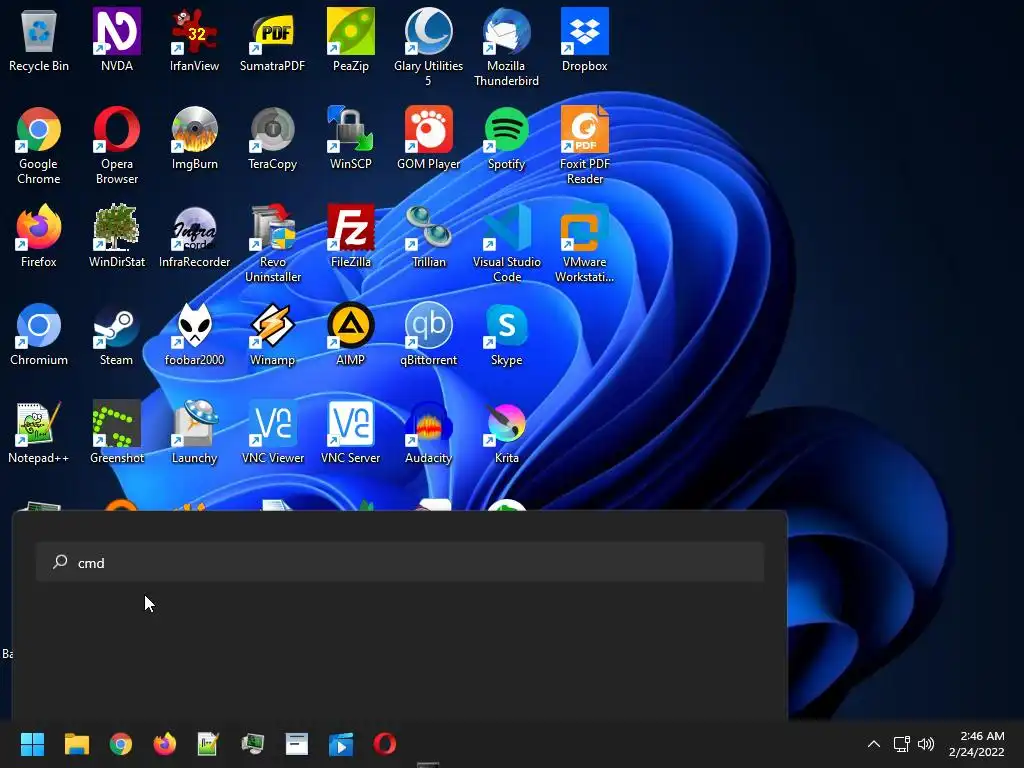Select the qBittorrent desktop icon
The width and height of the screenshot is (1024, 768).
click(428, 334)
